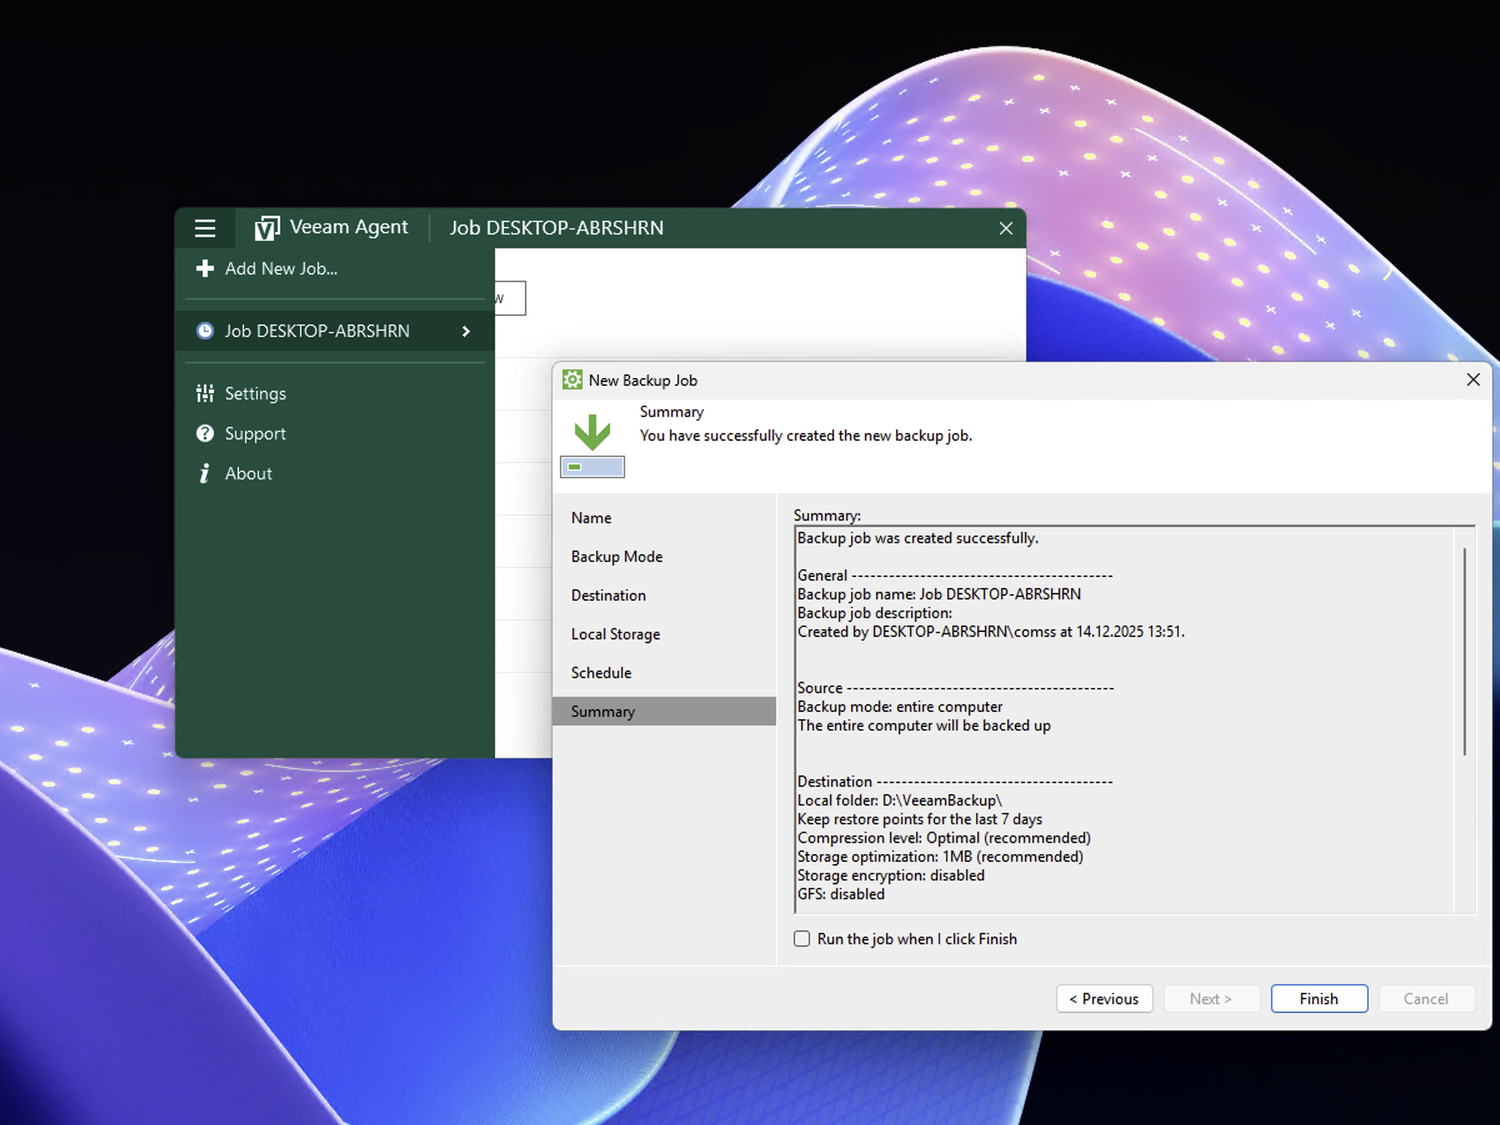
Task: Click the 'Storage encryption: disabled' line
Action: [x=891, y=875]
